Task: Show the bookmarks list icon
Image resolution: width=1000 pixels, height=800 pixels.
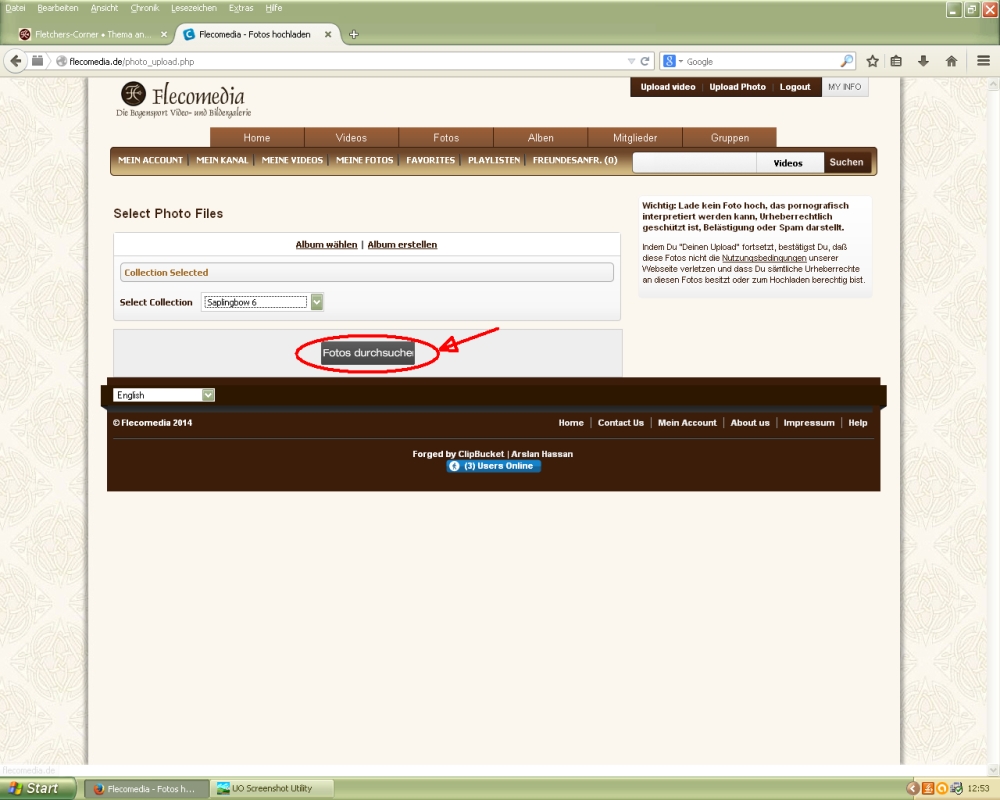Action: (x=896, y=61)
